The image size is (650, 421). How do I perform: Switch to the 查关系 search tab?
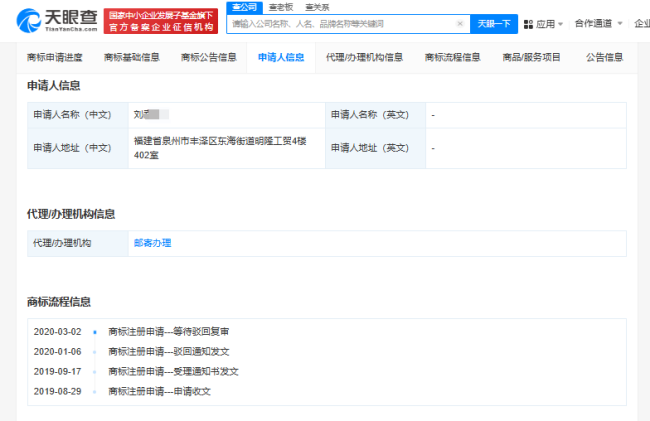tap(317, 7)
